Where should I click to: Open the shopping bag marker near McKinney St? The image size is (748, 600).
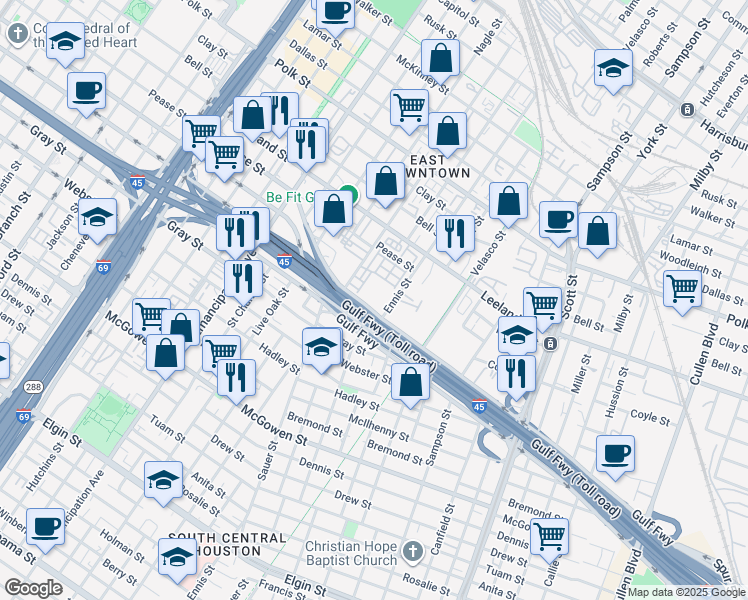440,57
